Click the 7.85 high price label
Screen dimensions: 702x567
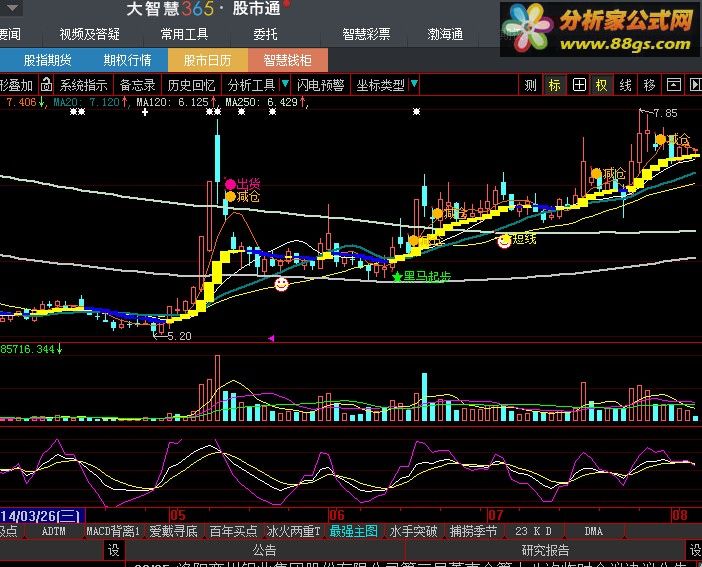click(x=665, y=113)
